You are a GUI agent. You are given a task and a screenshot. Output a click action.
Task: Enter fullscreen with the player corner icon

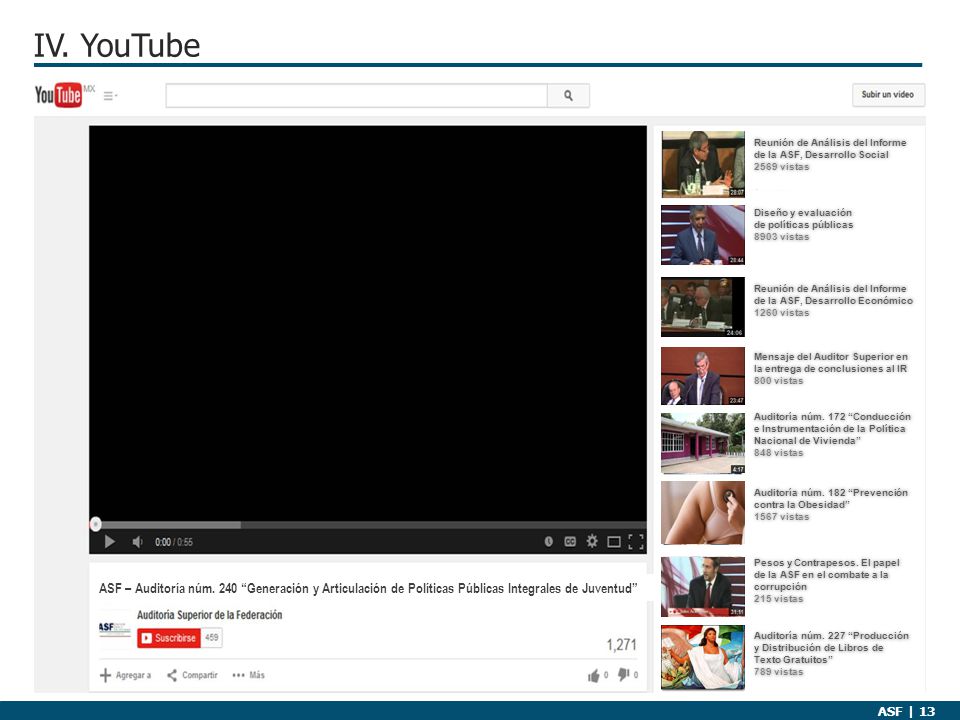(x=636, y=542)
